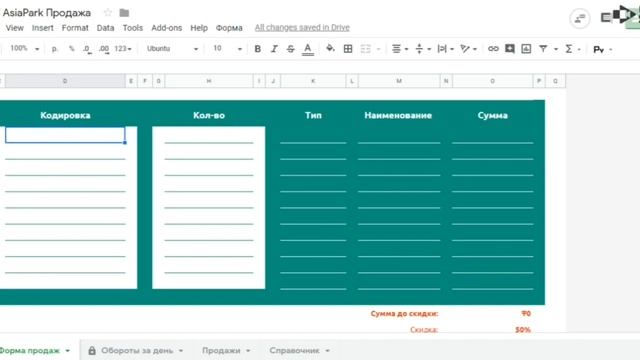The height and width of the screenshot is (360, 640).
Task: Click the lock icon on Обороты за день
Action: pyautogui.click(x=92, y=350)
